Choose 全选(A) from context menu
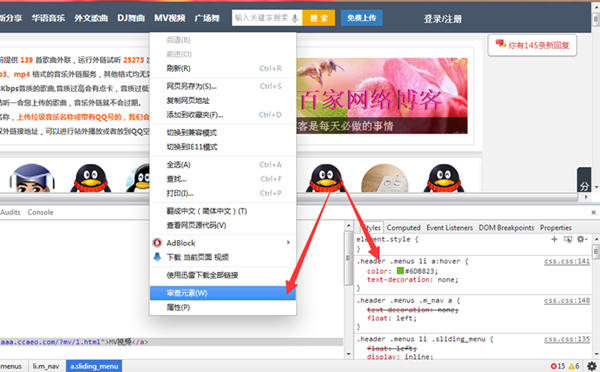 coord(223,165)
